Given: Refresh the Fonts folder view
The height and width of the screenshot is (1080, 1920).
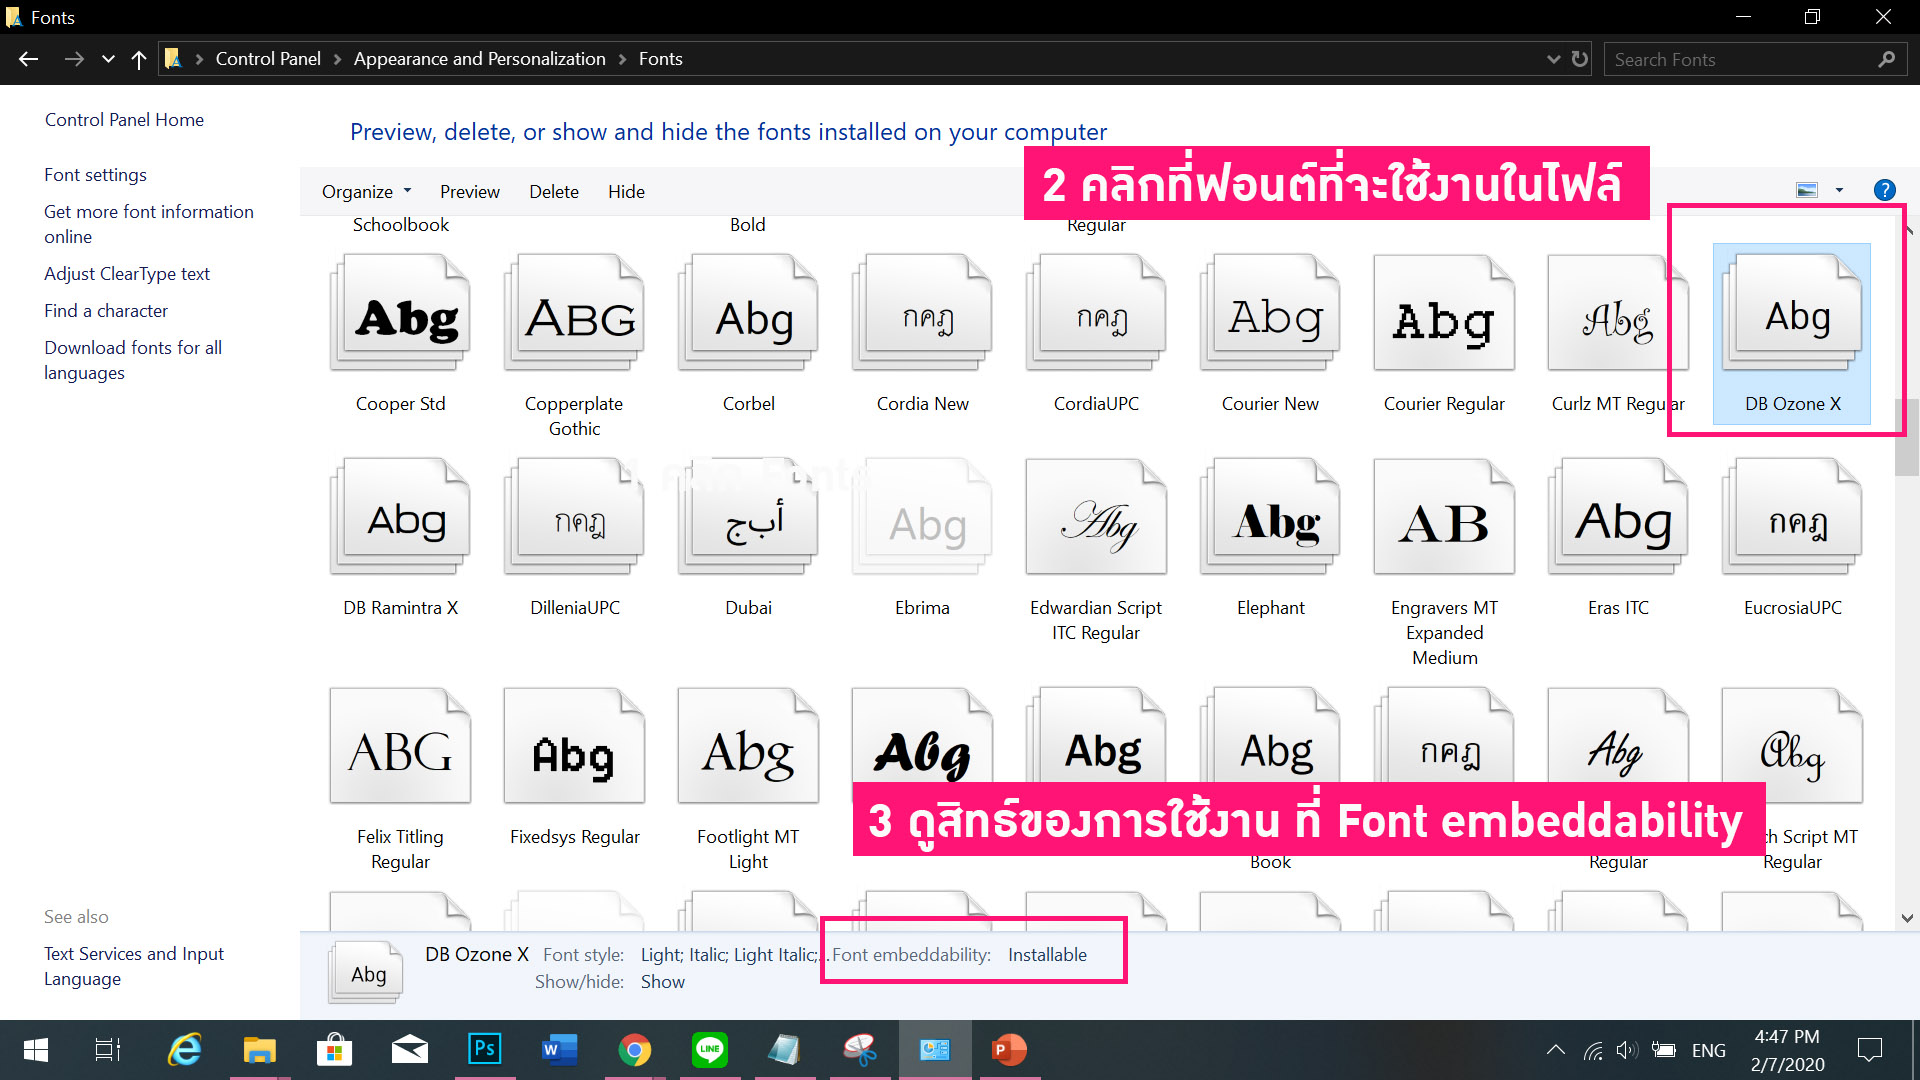Looking at the screenshot, I should (x=1580, y=59).
